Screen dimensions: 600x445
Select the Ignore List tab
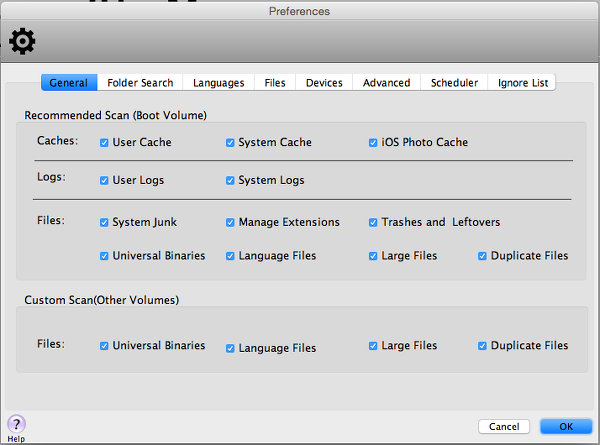(x=522, y=83)
